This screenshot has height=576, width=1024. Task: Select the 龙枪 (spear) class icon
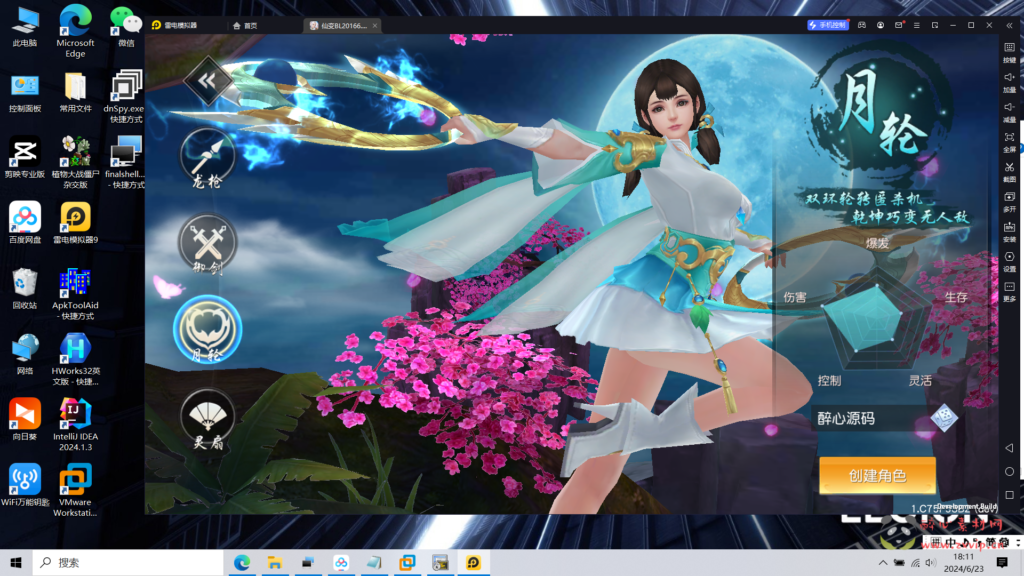pos(207,154)
